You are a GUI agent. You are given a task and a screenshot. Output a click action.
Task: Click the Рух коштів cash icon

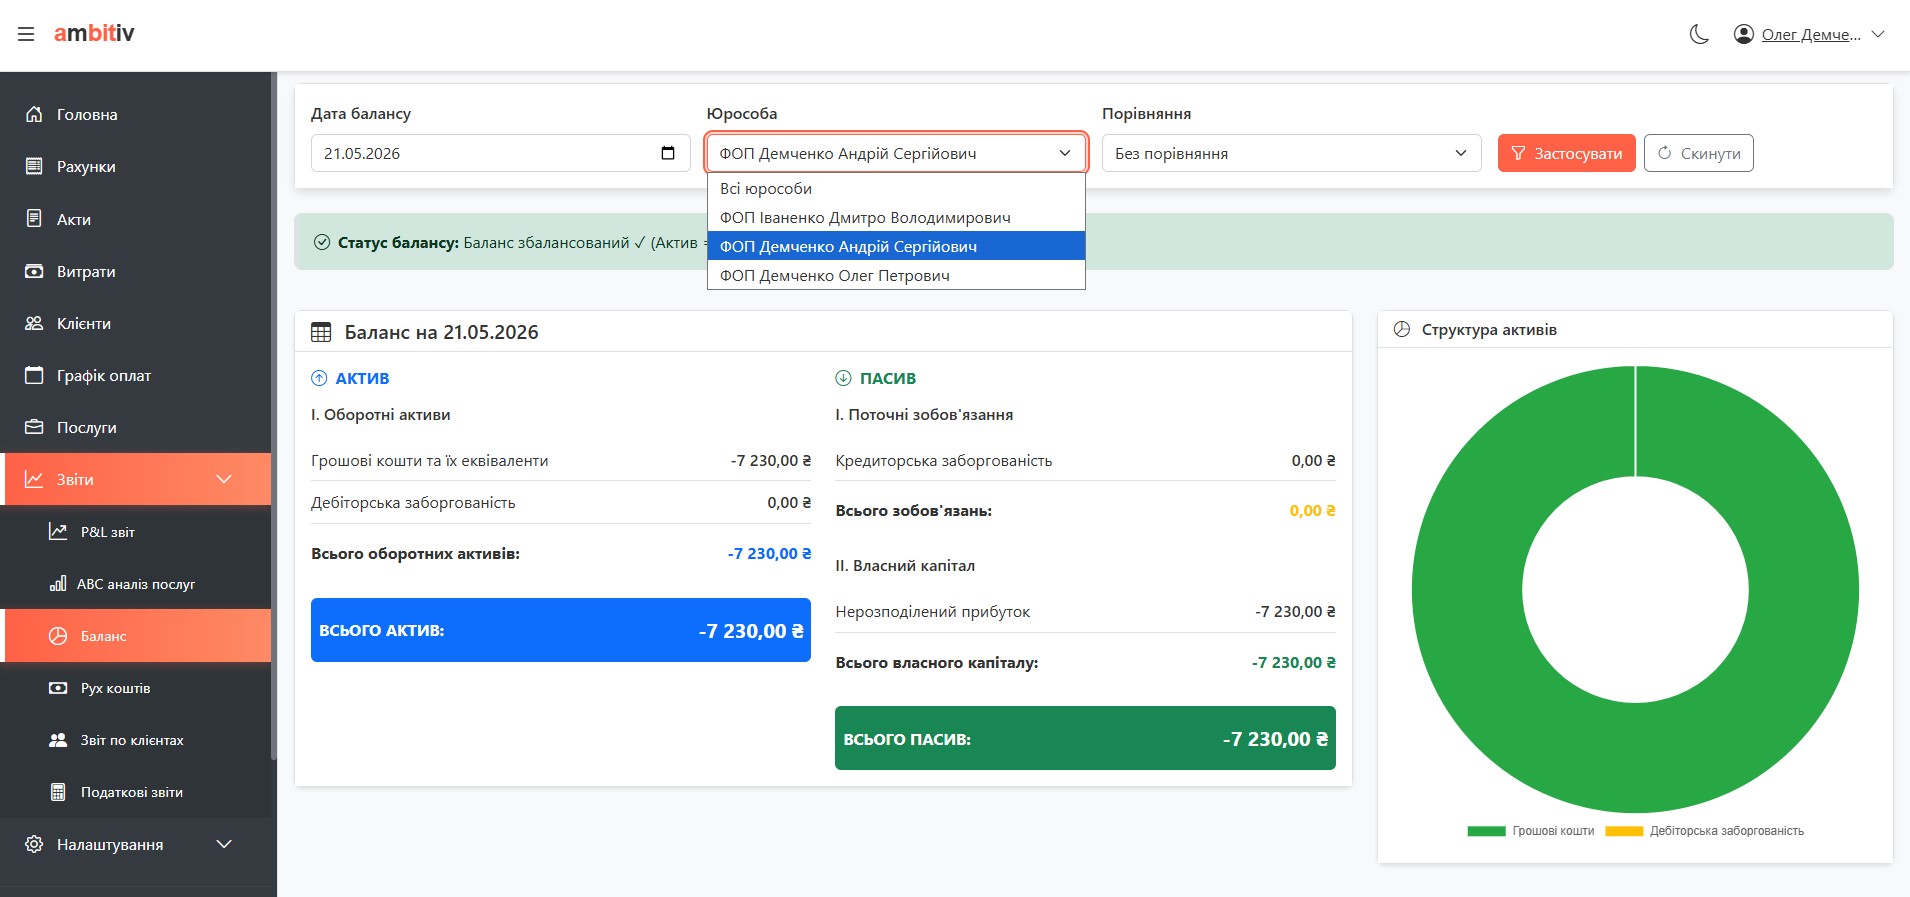tap(58, 688)
